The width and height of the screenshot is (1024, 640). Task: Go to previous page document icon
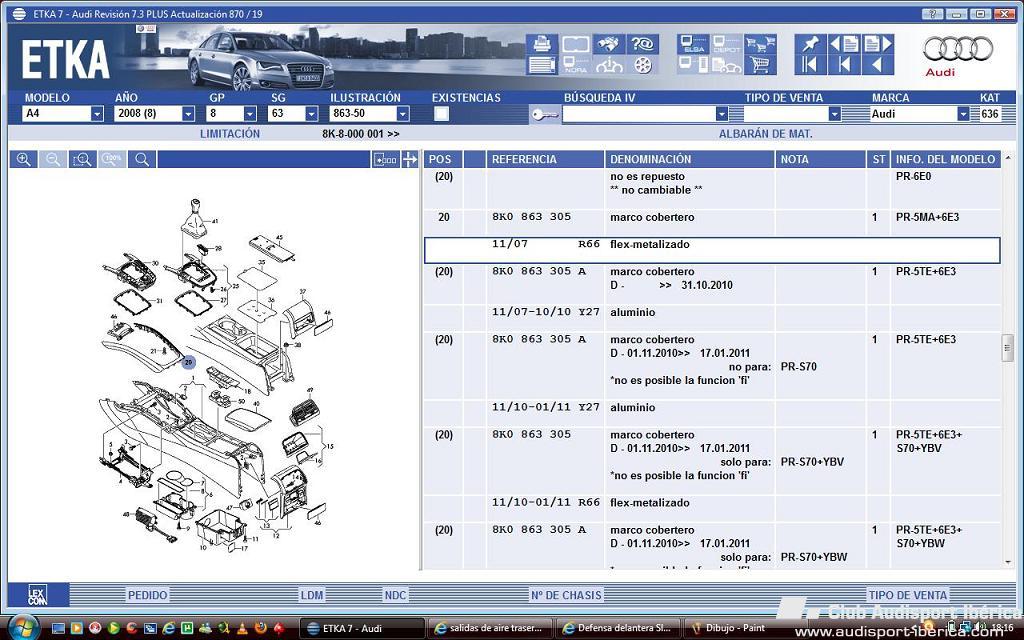click(x=843, y=44)
